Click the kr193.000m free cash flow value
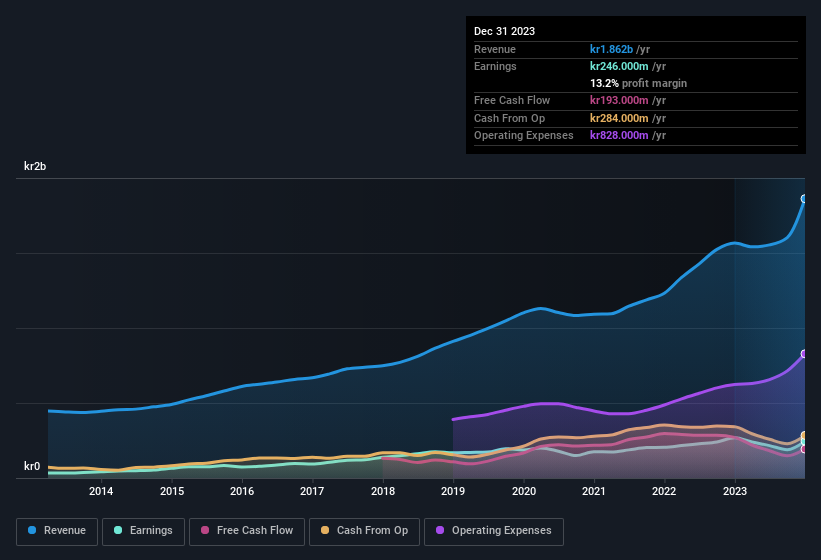The height and width of the screenshot is (560, 821). click(619, 100)
